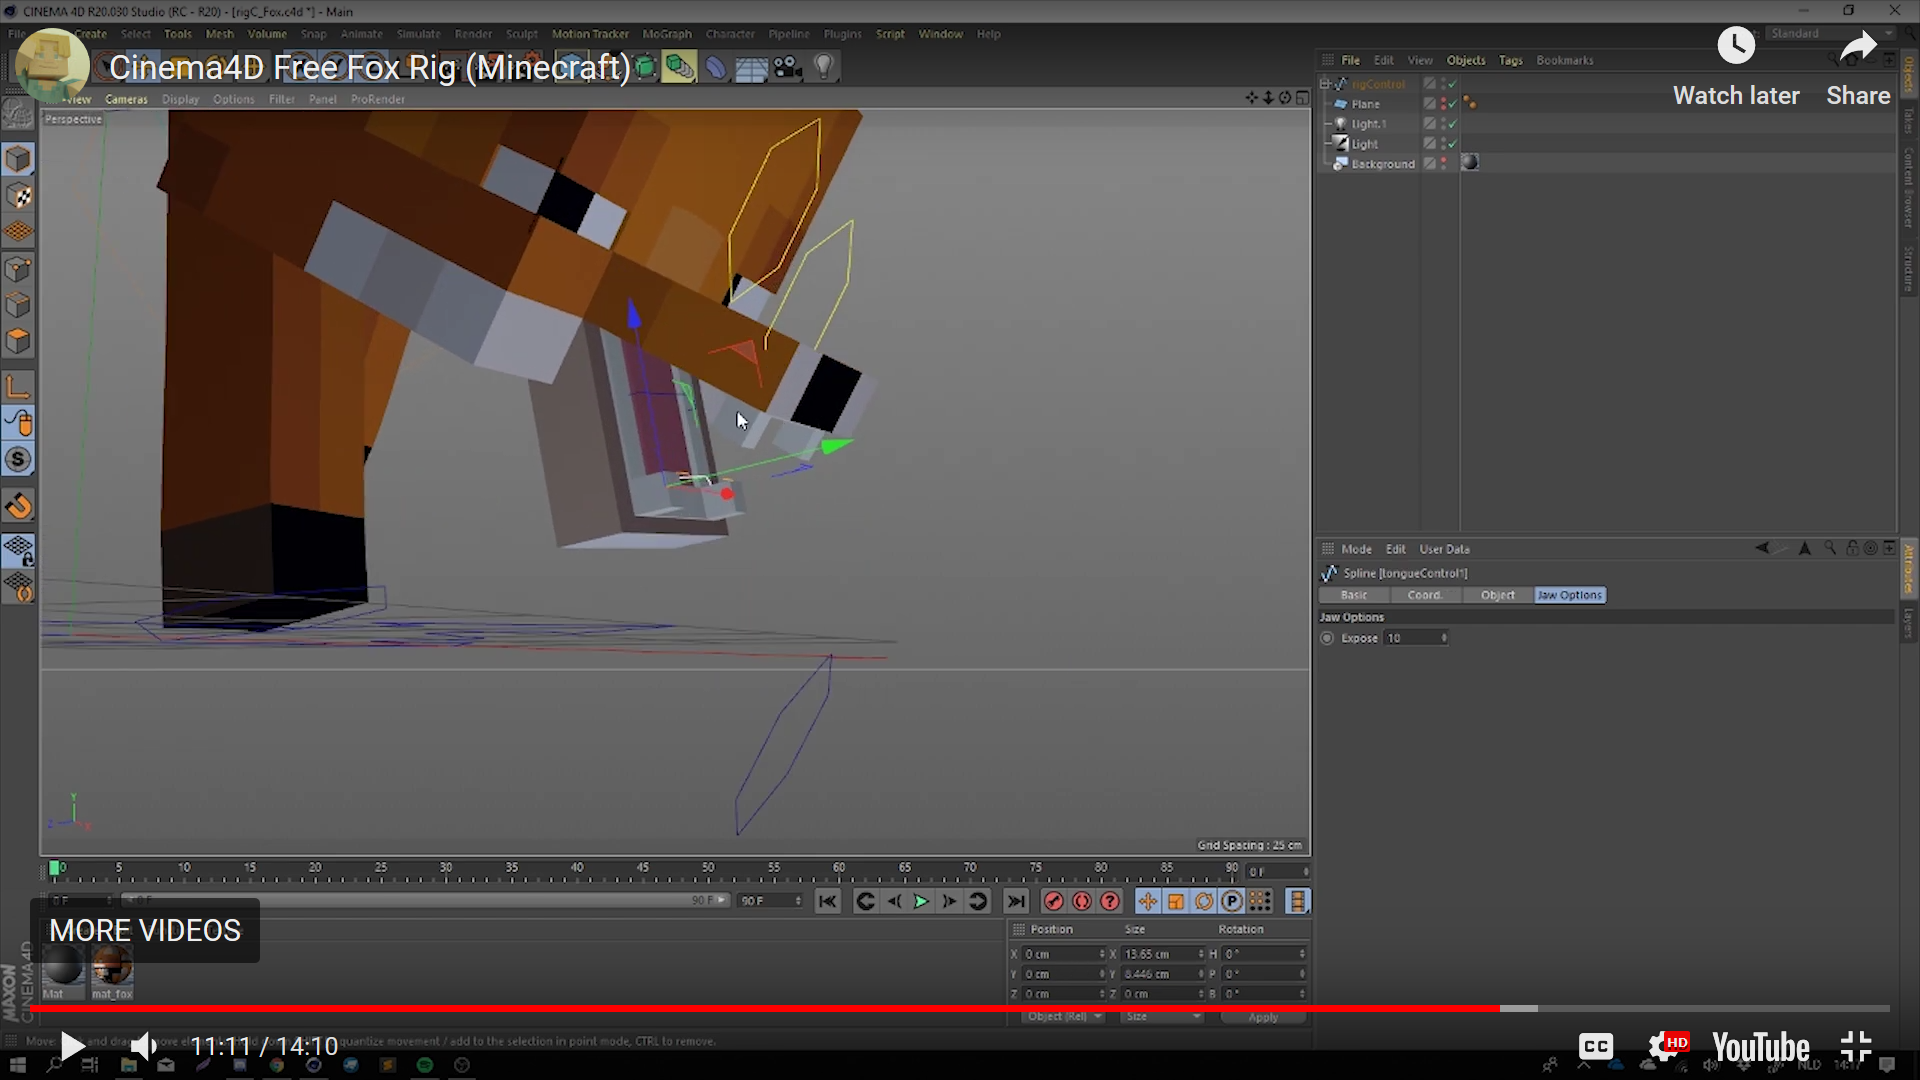The width and height of the screenshot is (1920, 1080).
Task: Toggle the Snap S button
Action: pos(19,460)
